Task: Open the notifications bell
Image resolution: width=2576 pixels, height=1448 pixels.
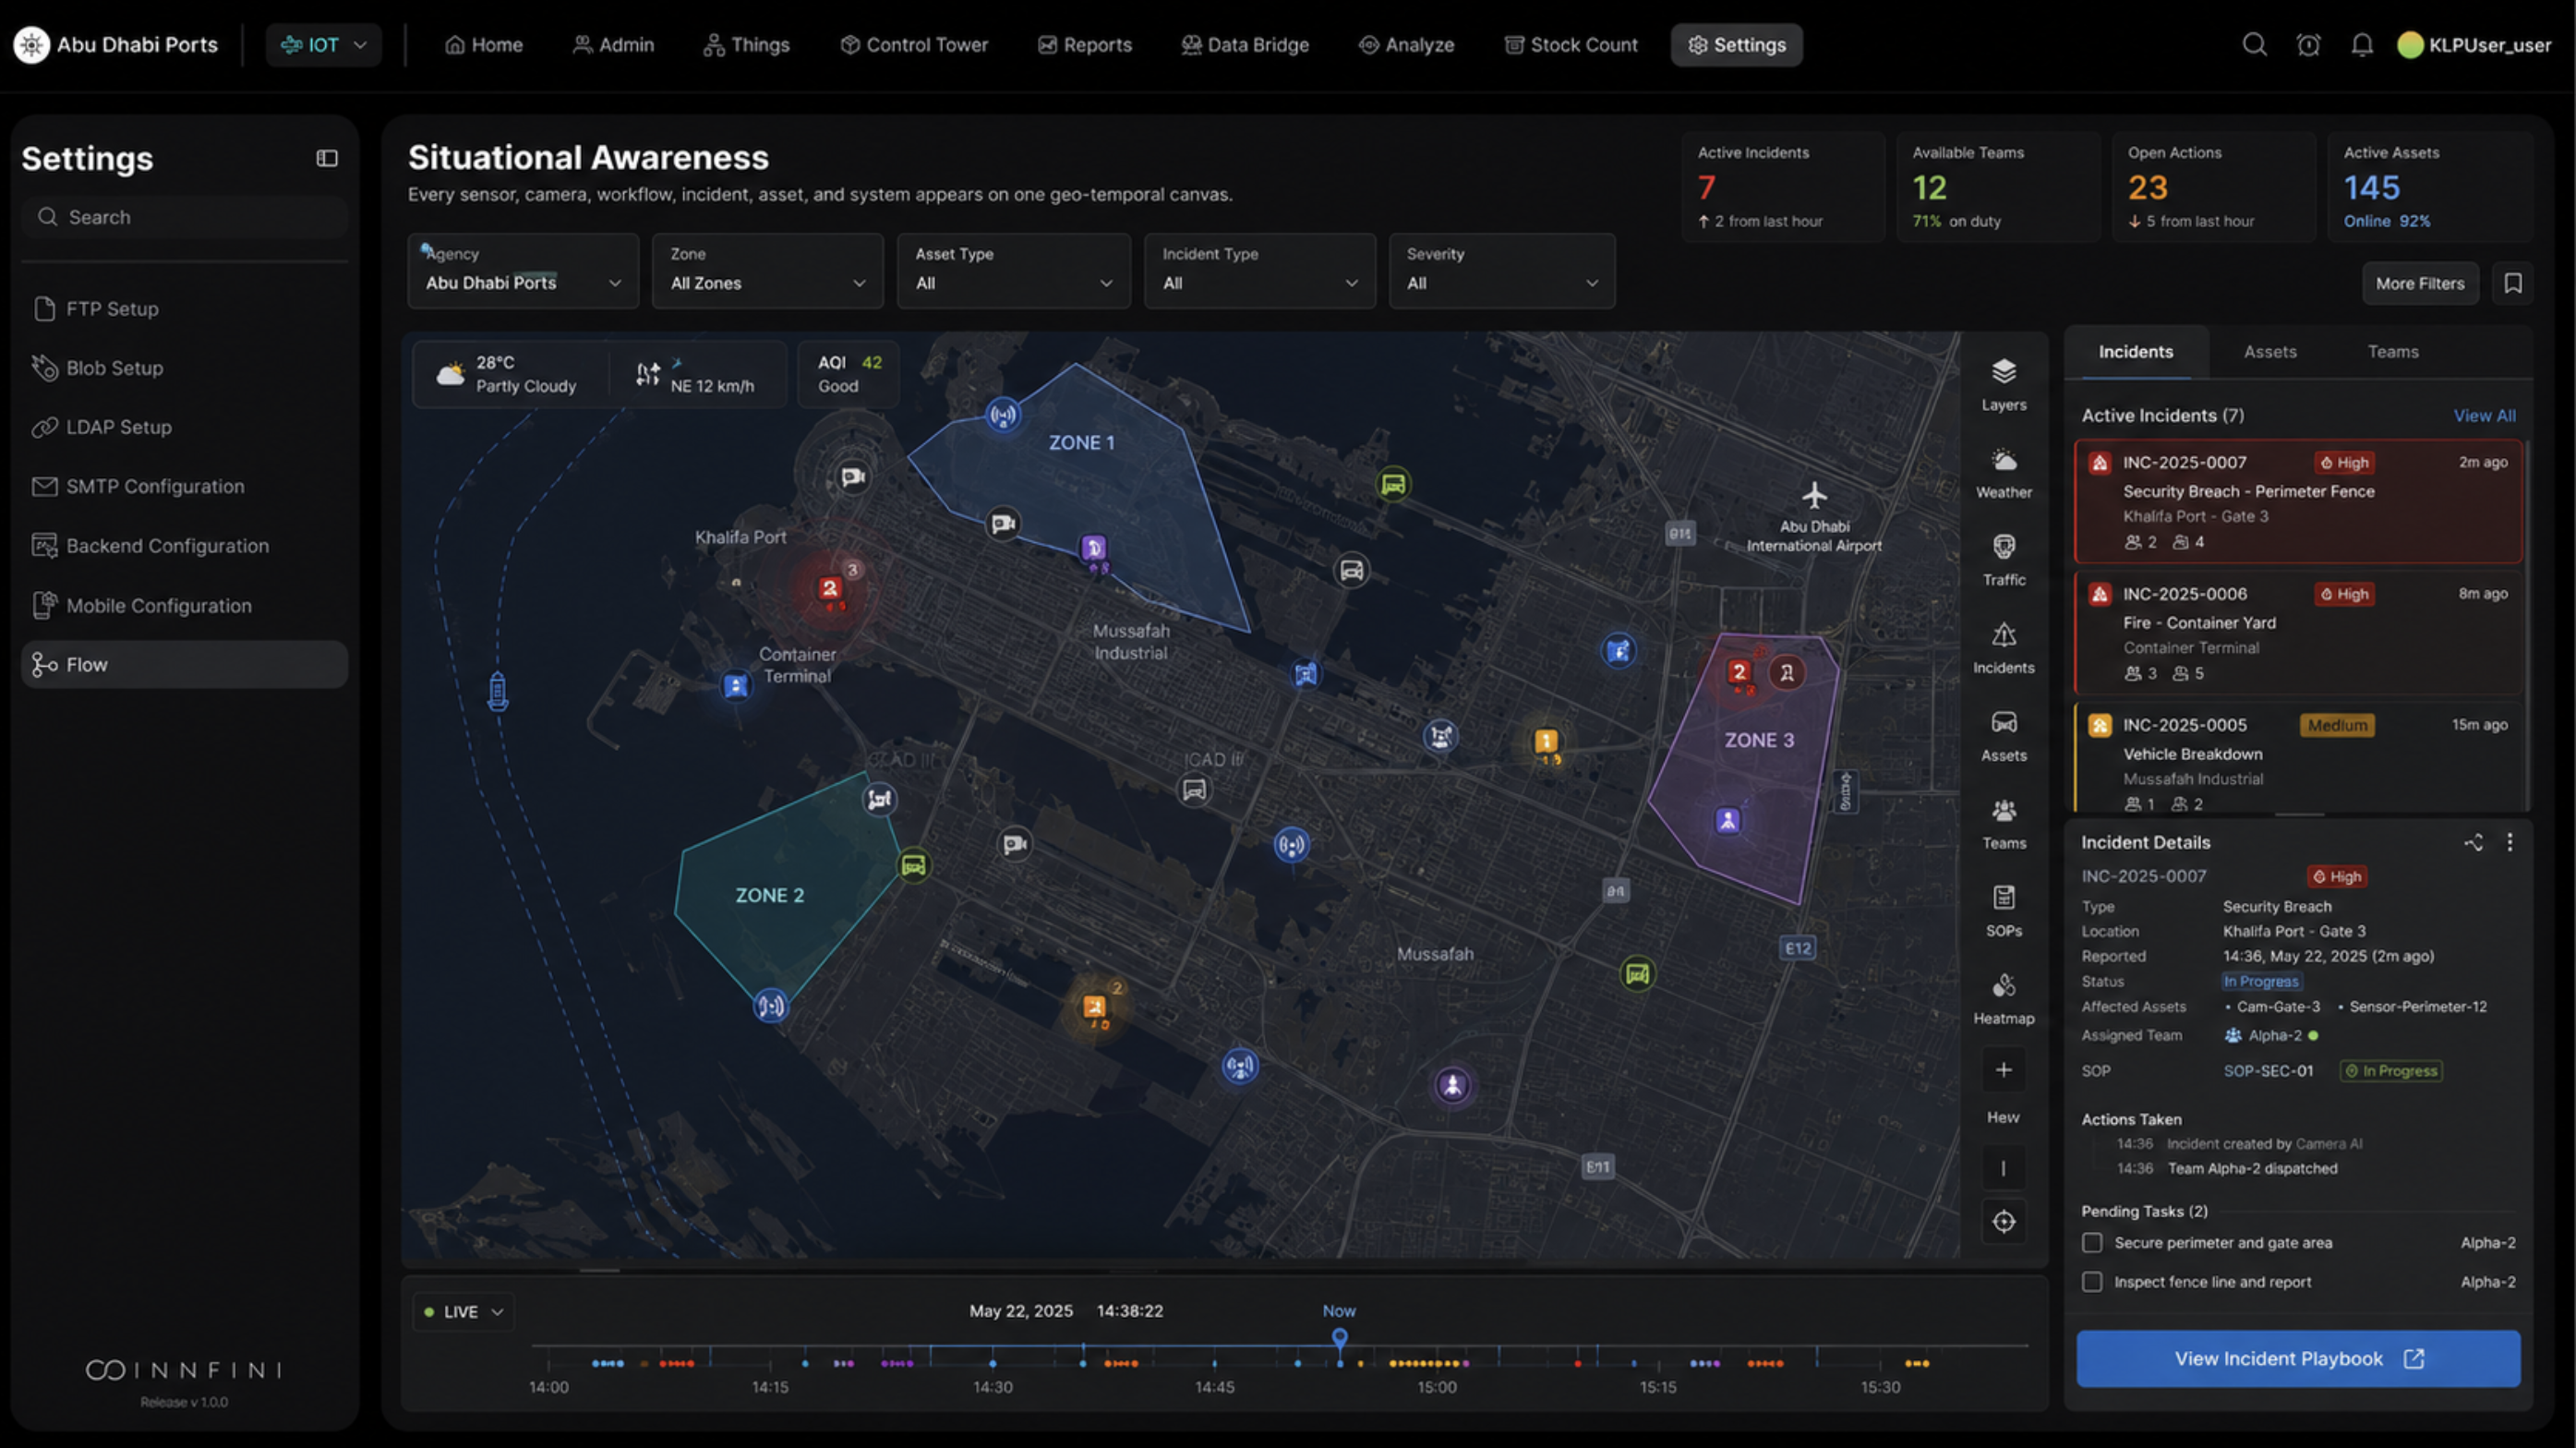Action: pyautogui.click(x=2362, y=44)
